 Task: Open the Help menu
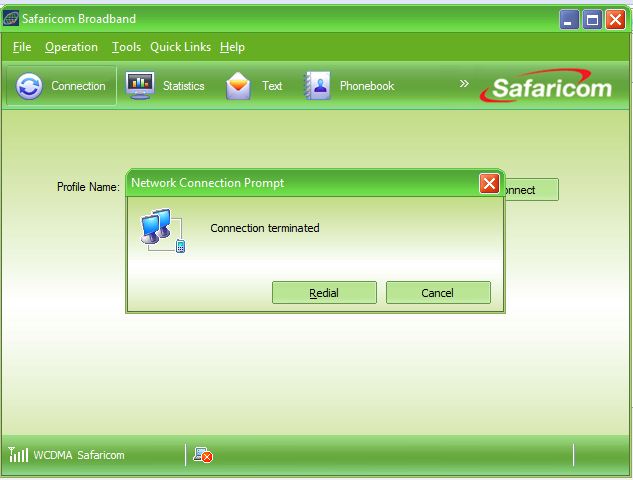[x=233, y=47]
